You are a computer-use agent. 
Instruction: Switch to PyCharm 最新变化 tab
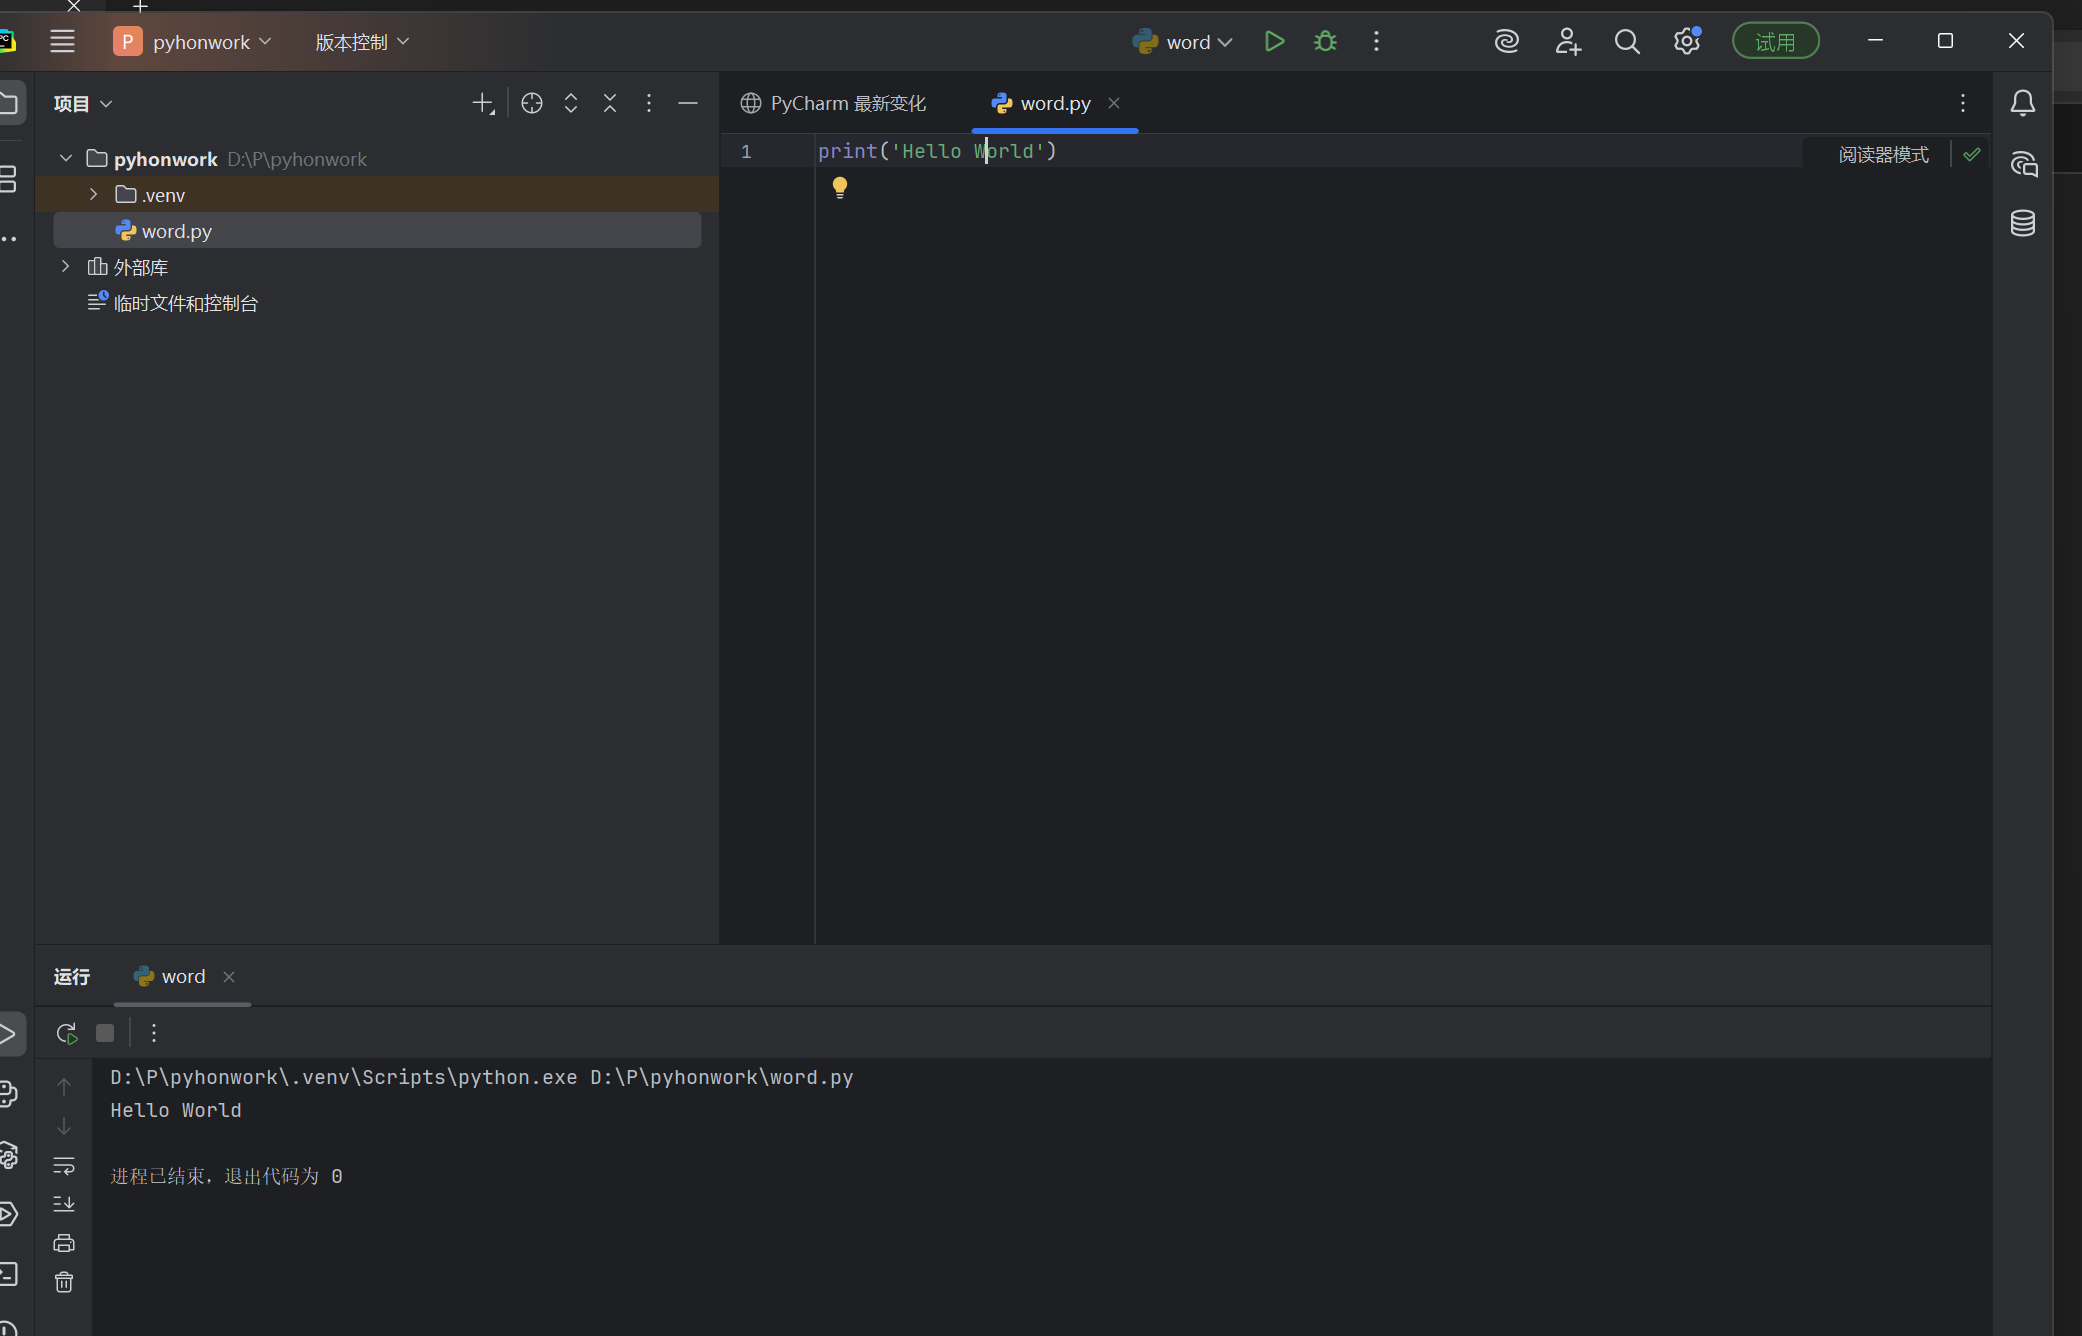pos(833,103)
